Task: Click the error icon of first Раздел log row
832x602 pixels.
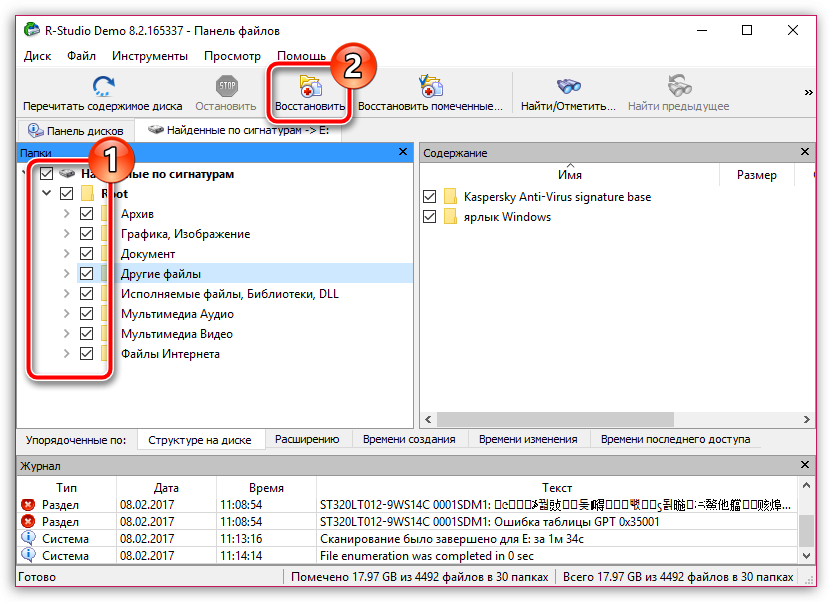Action: pos(28,504)
